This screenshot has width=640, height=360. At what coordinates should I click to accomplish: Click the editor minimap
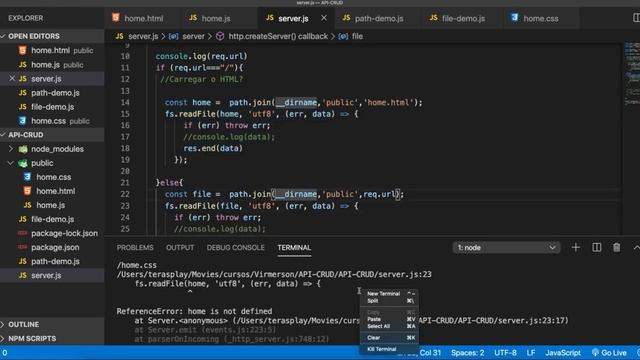[x=632, y=73]
